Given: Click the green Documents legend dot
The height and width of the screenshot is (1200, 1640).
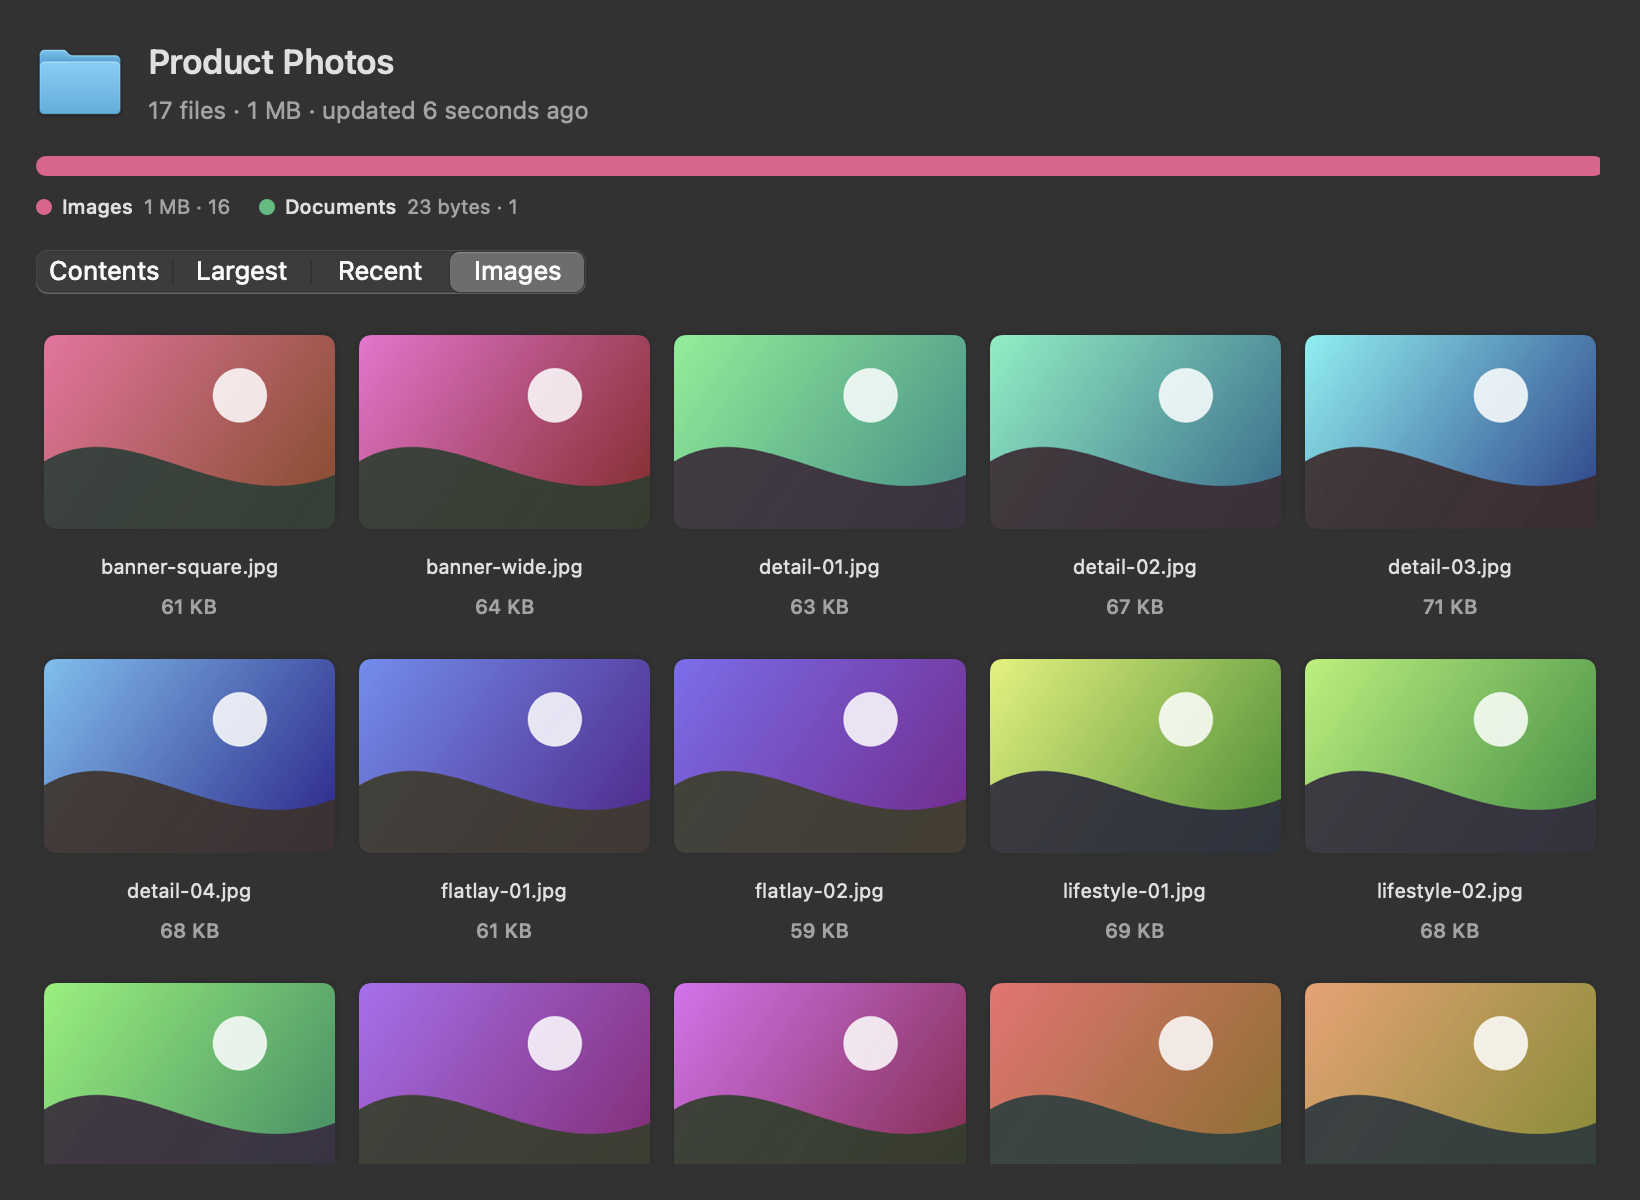Looking at the screenshot, I should [x=267, y=207].
